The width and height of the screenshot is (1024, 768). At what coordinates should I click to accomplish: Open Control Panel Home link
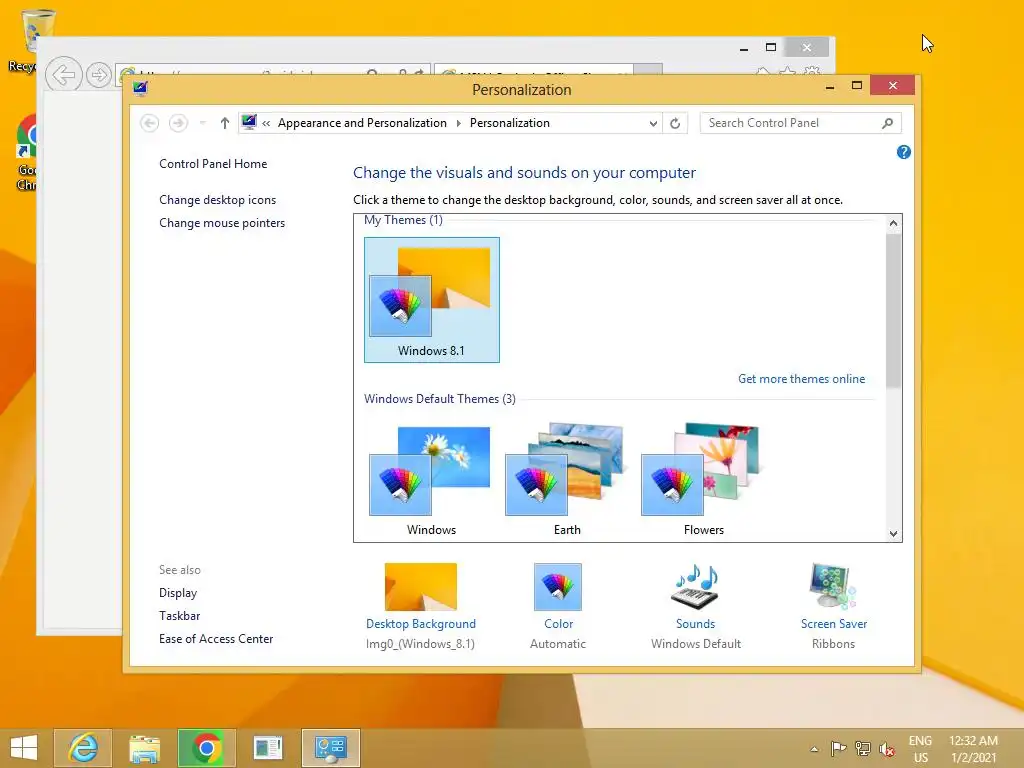213,164
